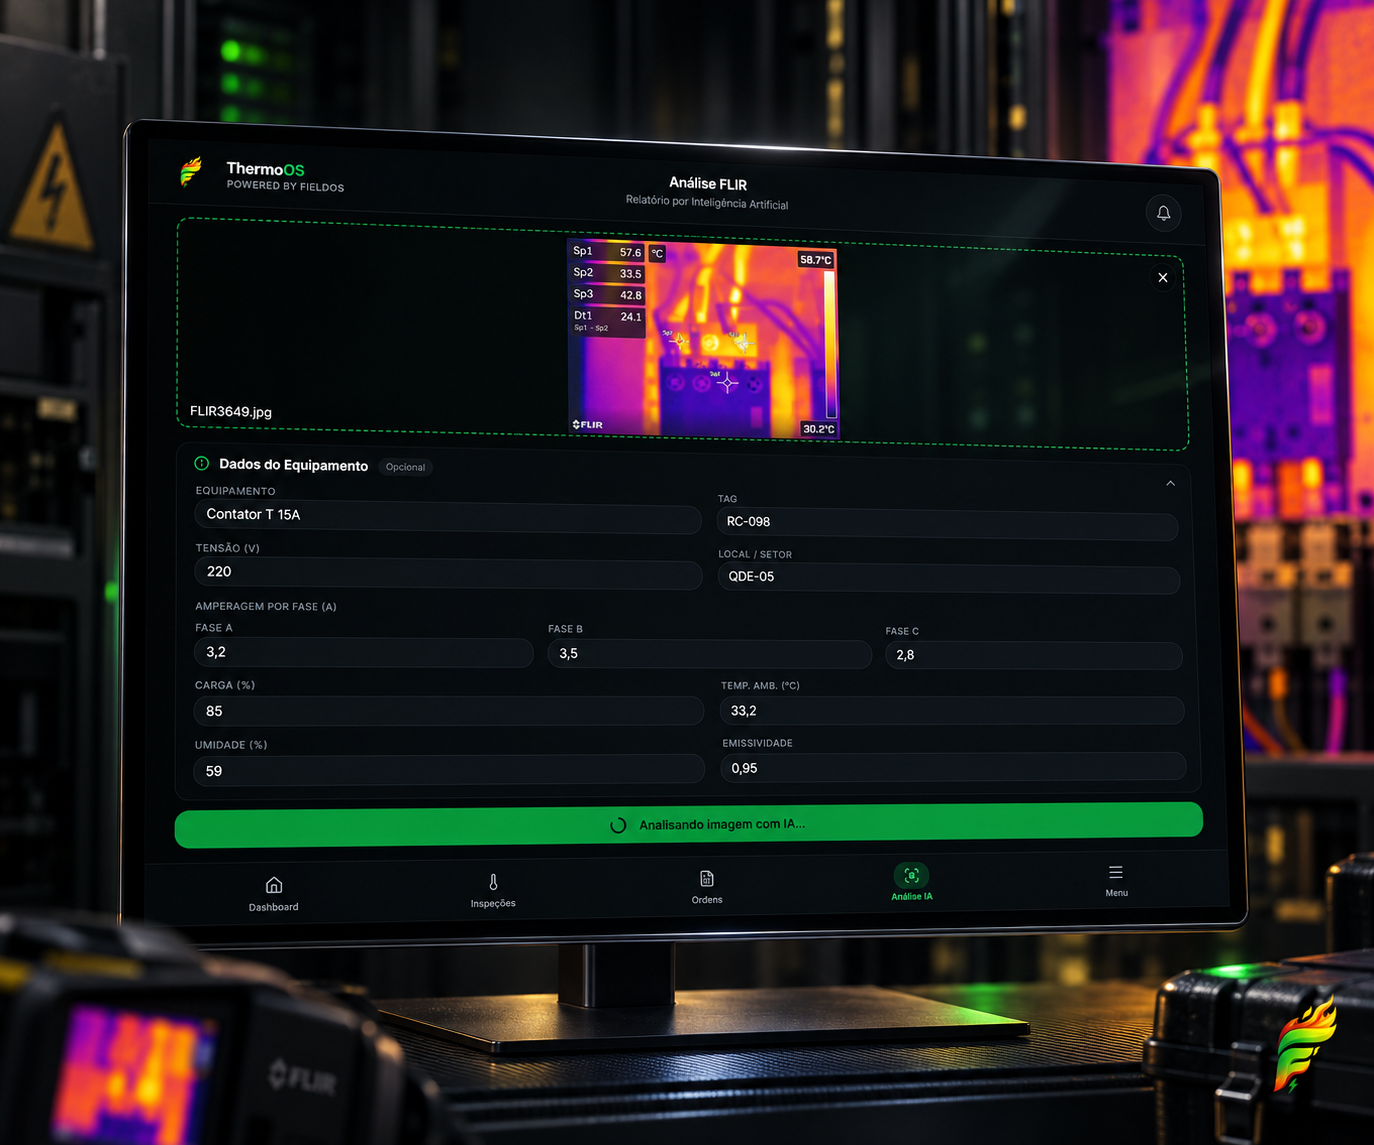Image resolution: width=1374 pixels, height=1145 pixels.
Task: Edit the Temp. Amb. (°C) field
Action: tap(952, 711)
